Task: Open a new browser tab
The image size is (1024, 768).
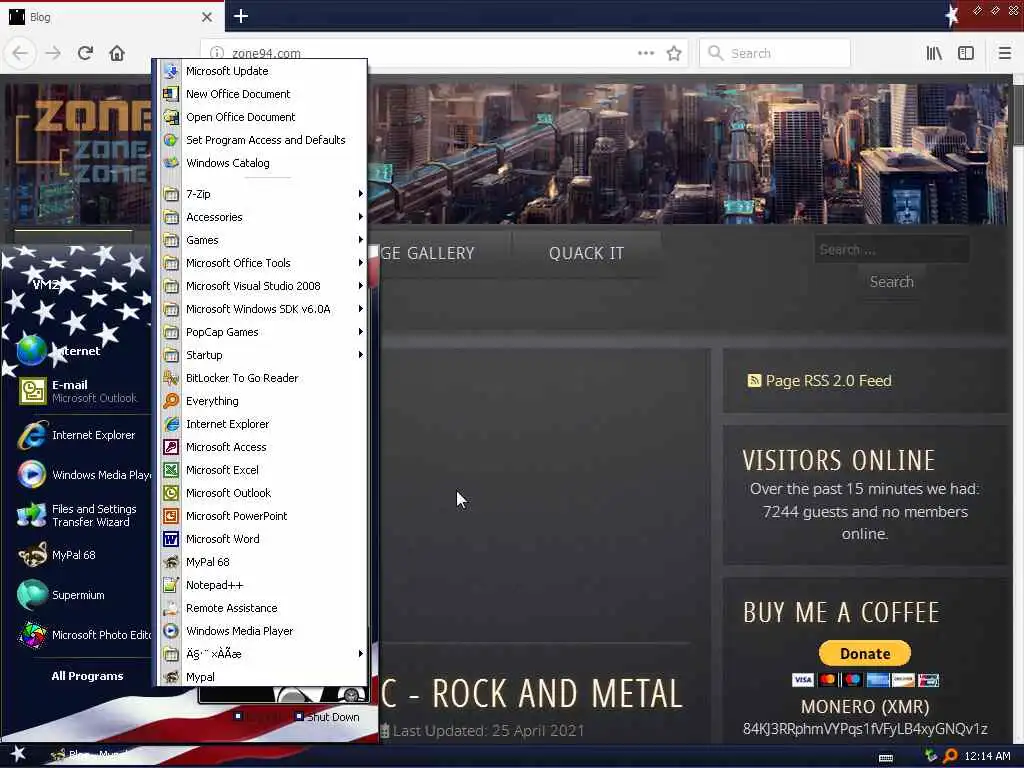Action: [x=241, y=16]
